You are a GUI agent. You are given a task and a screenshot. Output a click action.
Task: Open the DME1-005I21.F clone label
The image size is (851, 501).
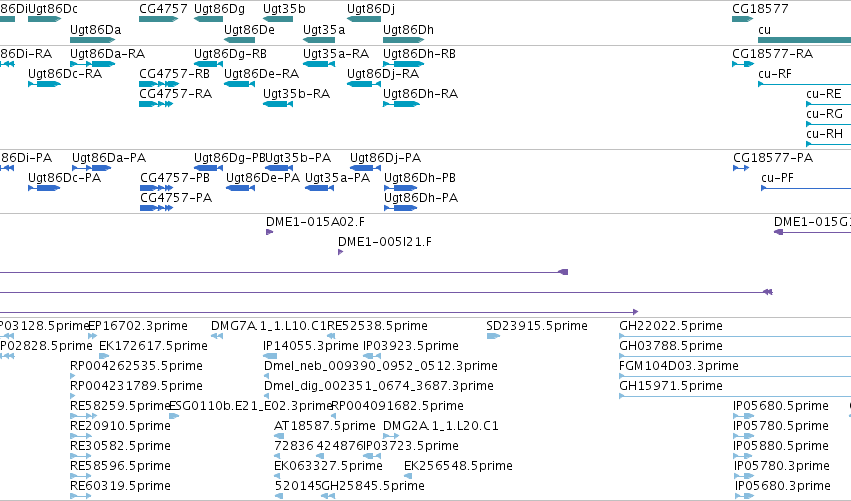385,242
